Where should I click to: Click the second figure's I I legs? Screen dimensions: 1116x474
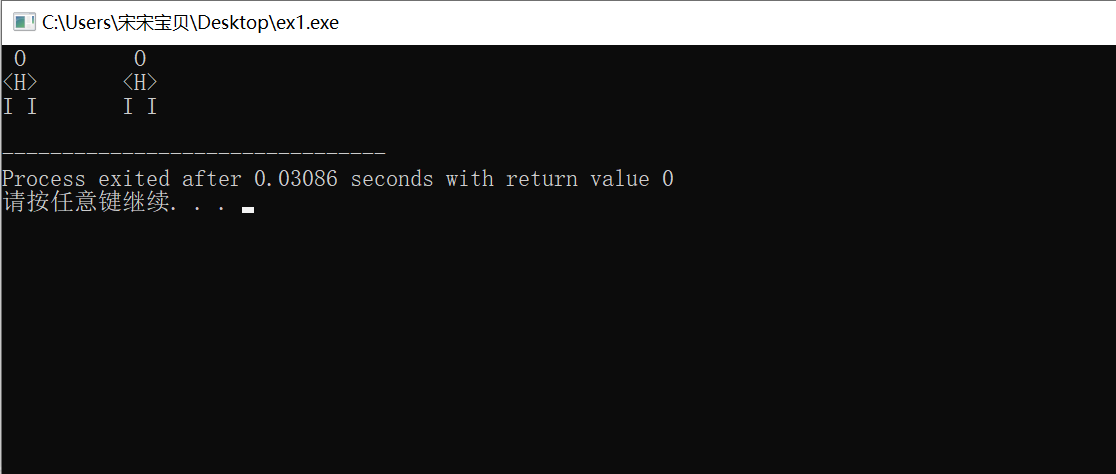[x=140, y=107]
